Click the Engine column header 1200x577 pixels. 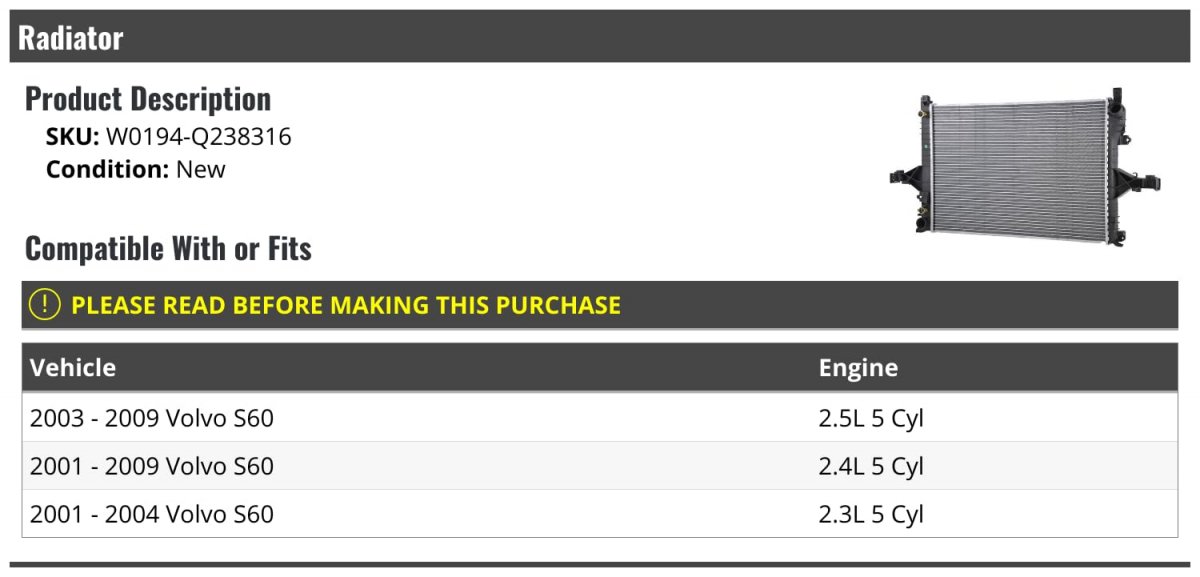pyautogui.click(x=858, y=367)
